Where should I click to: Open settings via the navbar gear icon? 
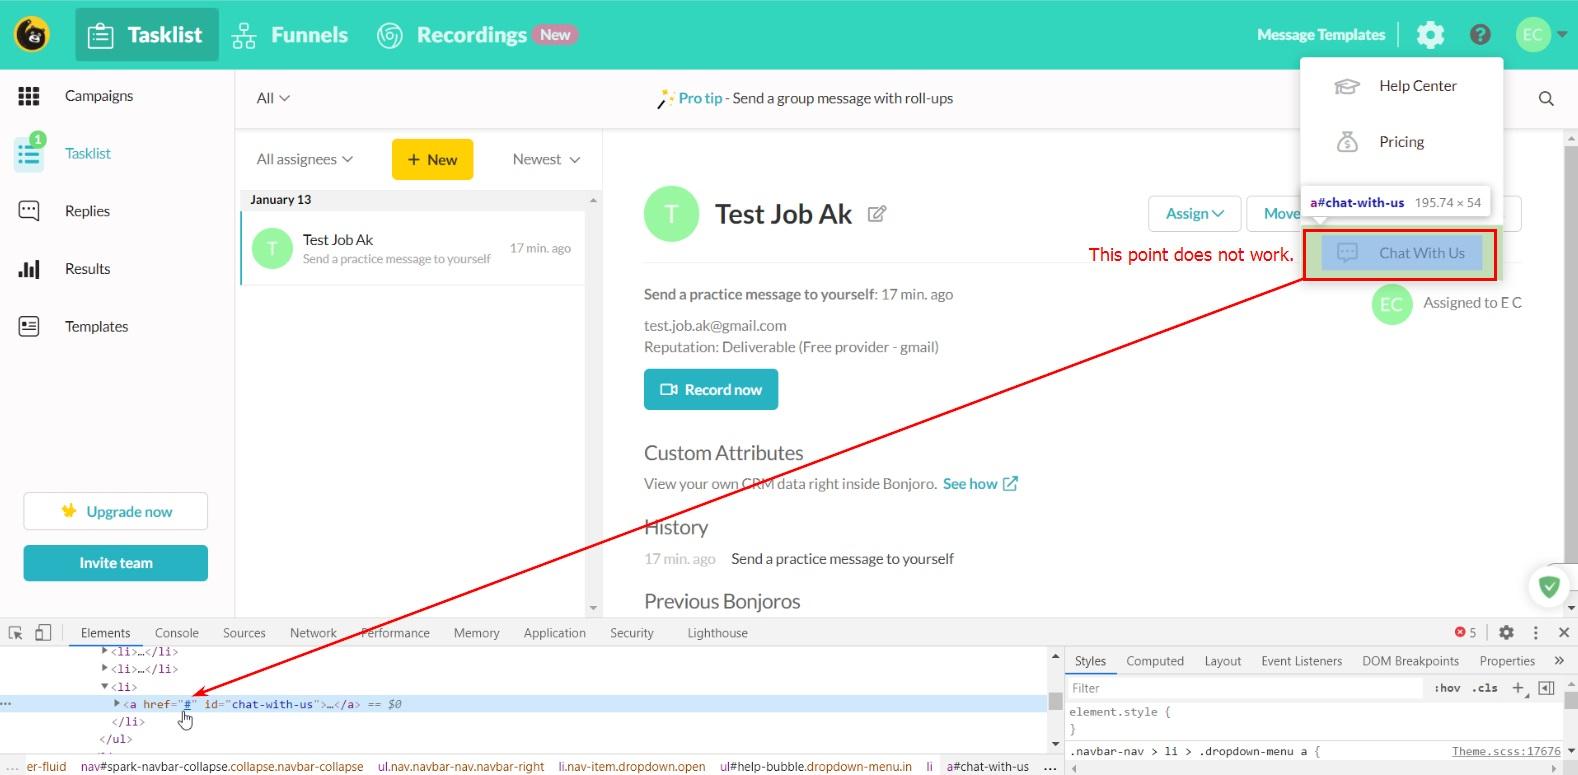click(1430, 35)
